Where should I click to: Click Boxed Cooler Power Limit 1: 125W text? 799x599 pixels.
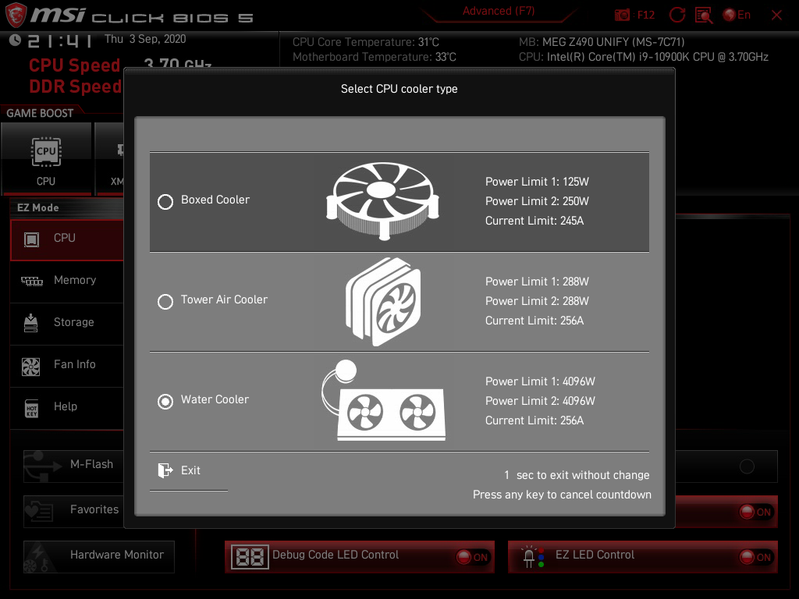pos(537,182)
